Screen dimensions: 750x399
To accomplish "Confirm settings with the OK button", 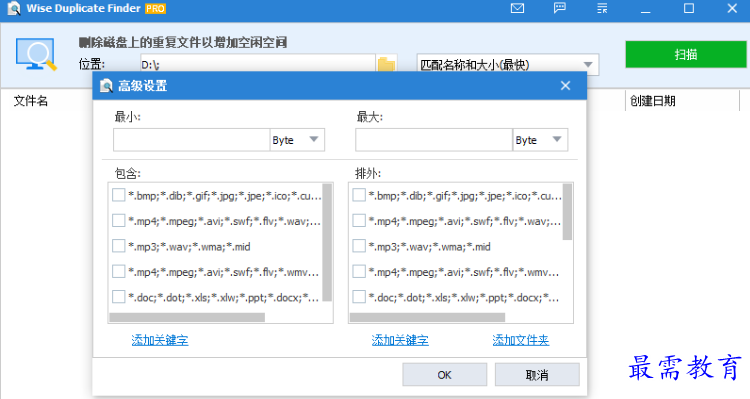I will (x=444, y=375).
